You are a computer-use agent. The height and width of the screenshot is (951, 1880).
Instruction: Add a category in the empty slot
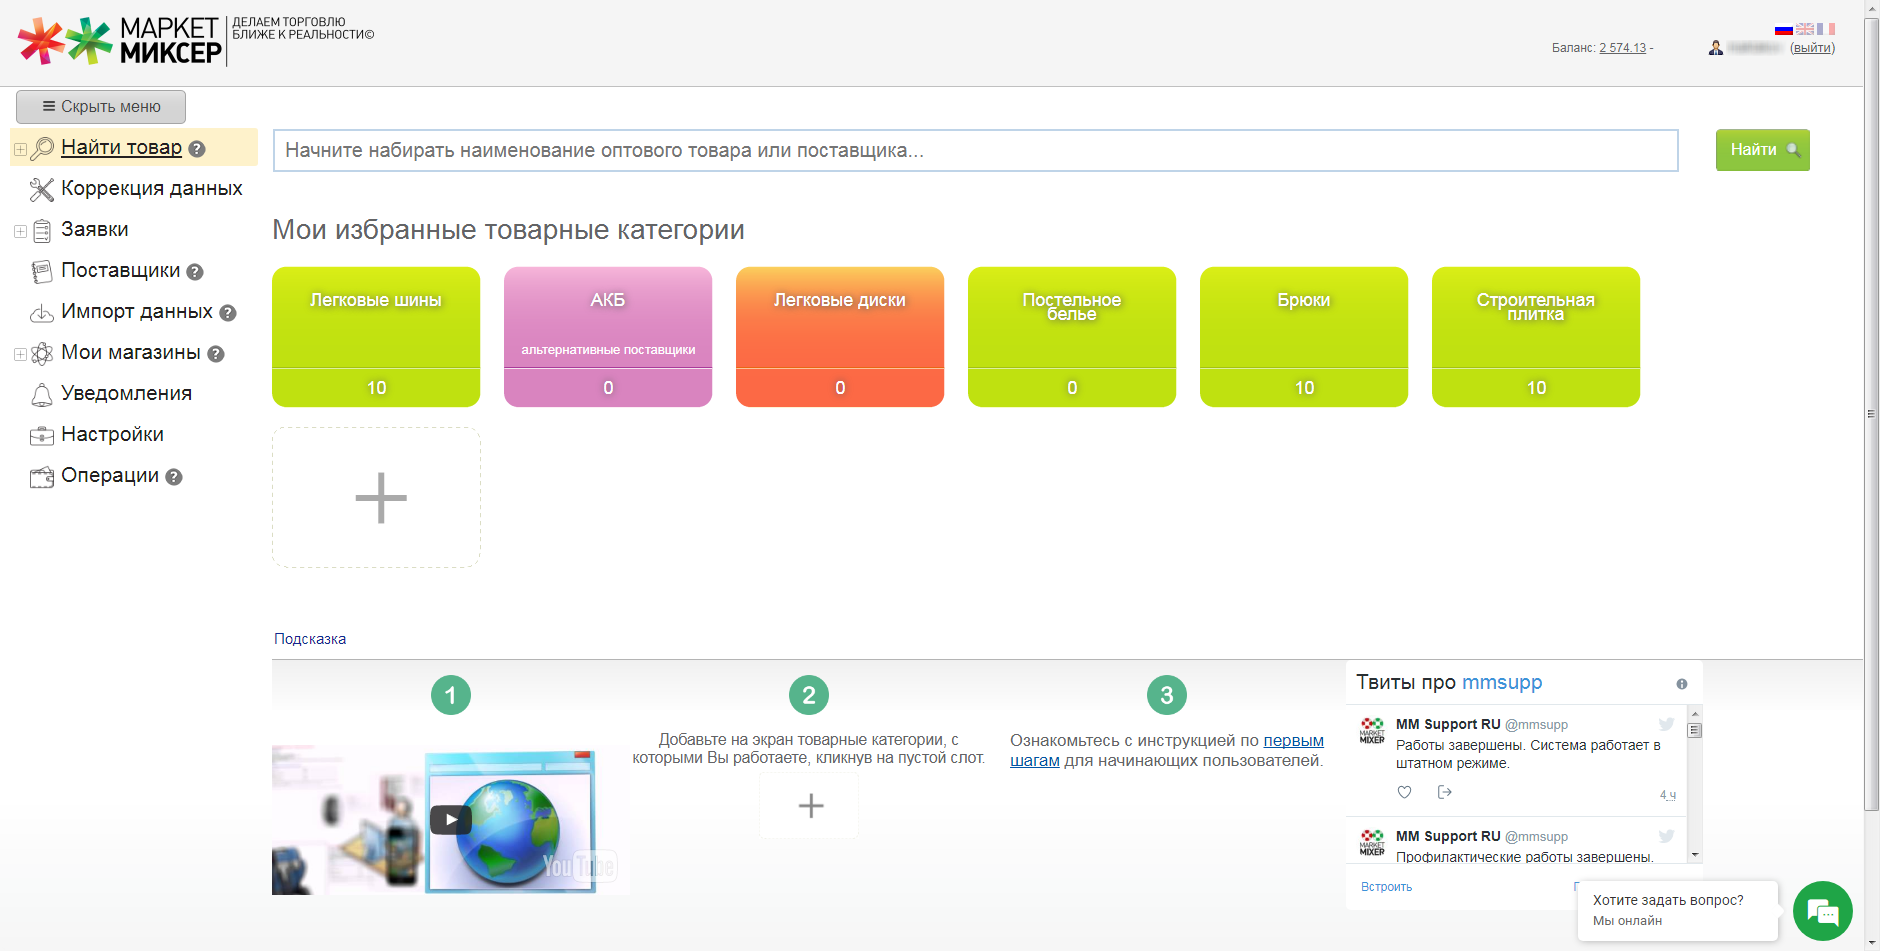click(376, 498)
